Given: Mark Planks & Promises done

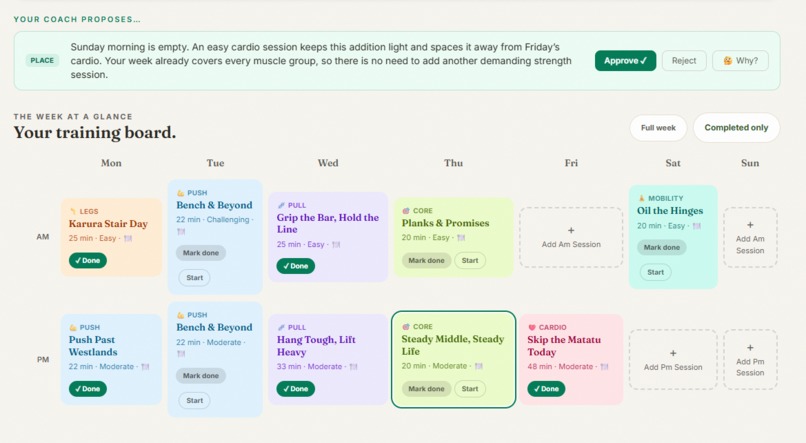Looking at the screenshot, I should point(426,261).
